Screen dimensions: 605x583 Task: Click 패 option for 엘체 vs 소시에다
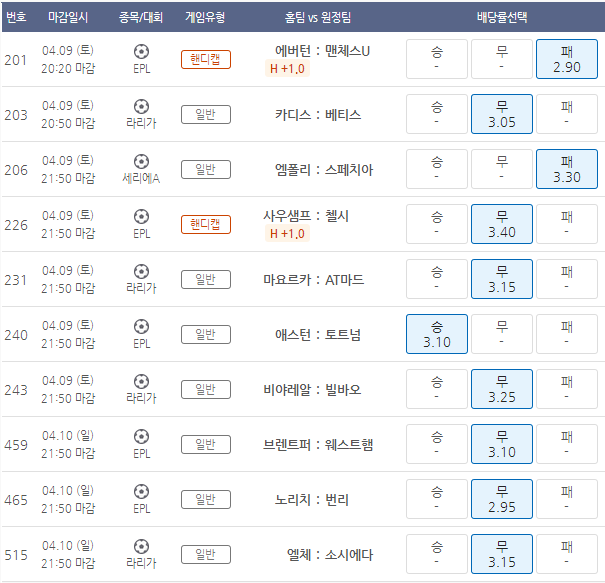click(x=566, y=554)
